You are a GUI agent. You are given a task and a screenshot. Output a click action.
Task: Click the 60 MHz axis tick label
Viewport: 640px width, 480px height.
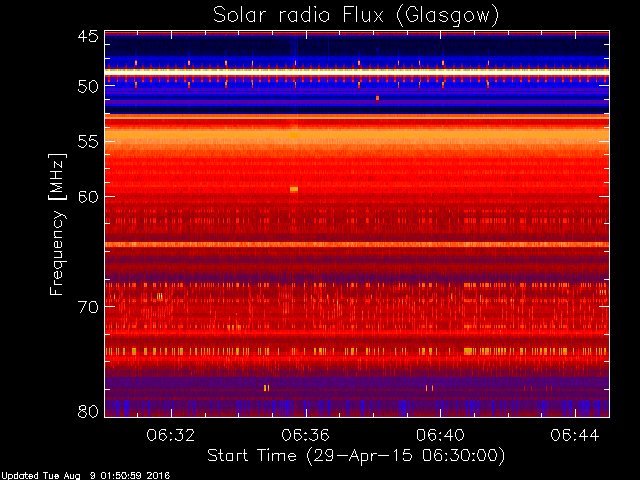click(88, 197)
